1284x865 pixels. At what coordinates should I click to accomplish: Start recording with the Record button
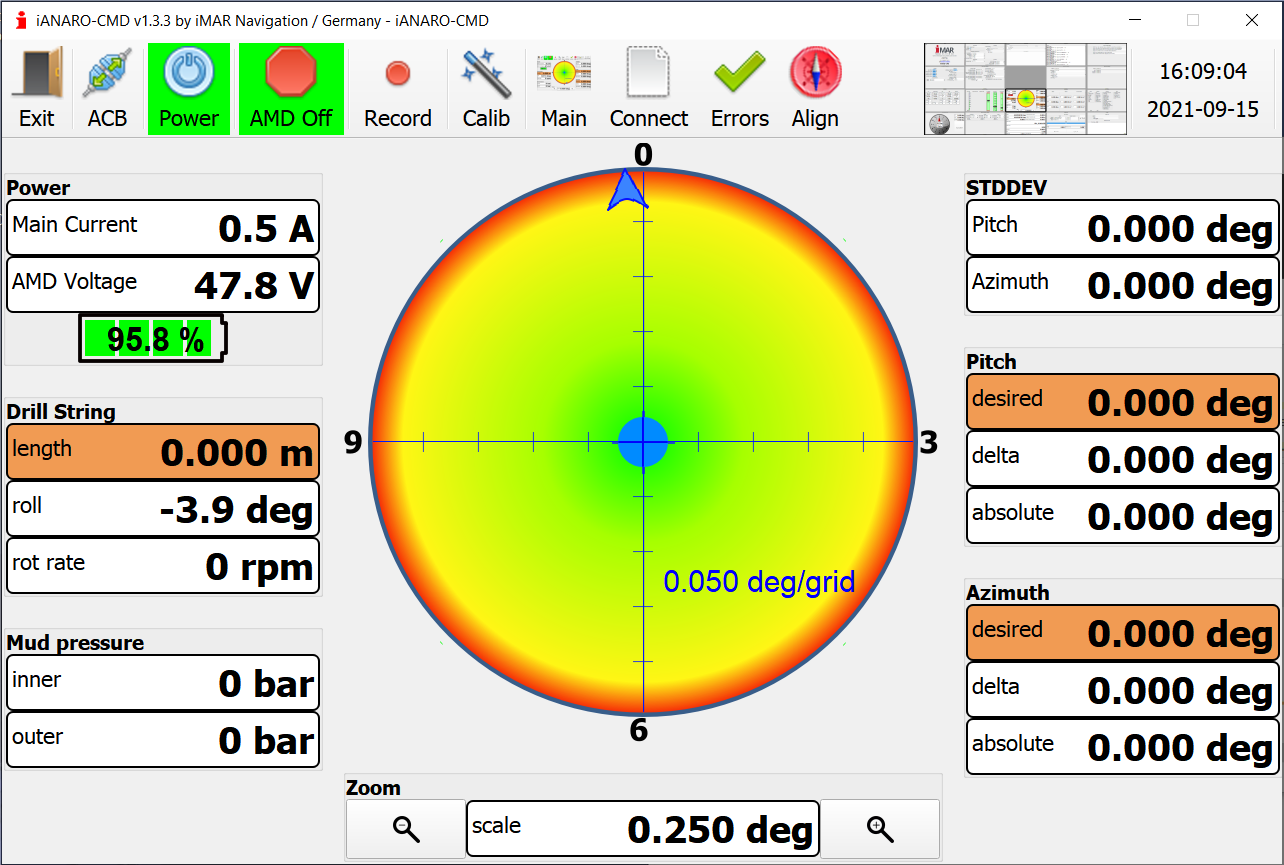click(398, 89)
